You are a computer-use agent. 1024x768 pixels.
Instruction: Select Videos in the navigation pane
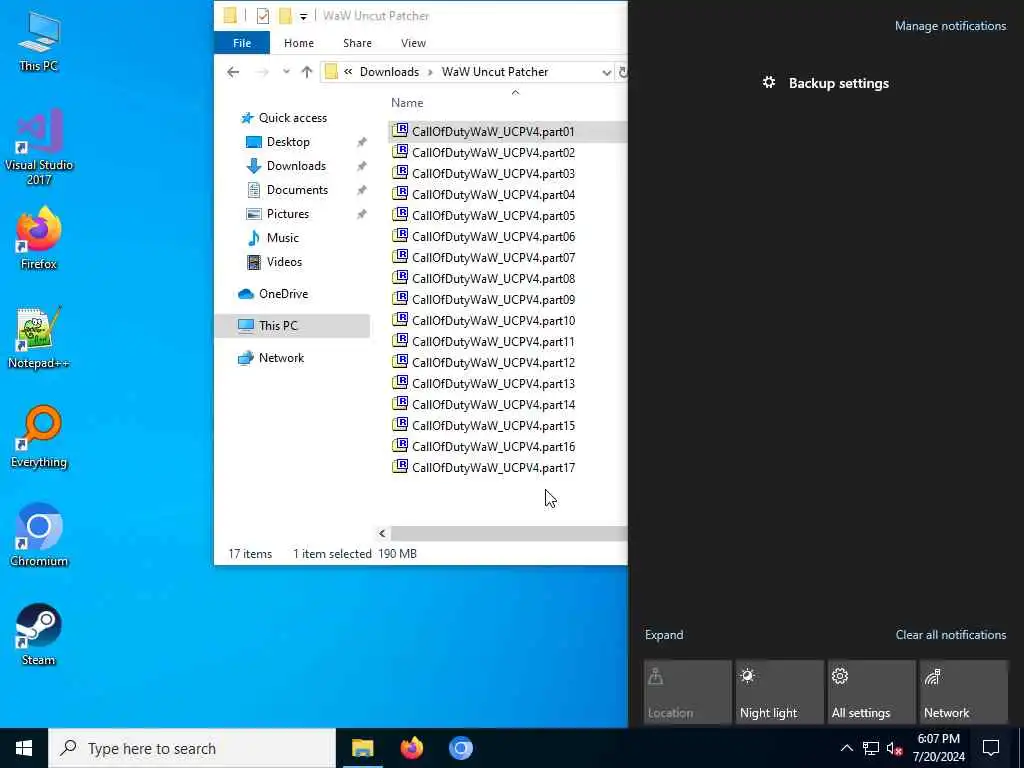tap(284, 262)
